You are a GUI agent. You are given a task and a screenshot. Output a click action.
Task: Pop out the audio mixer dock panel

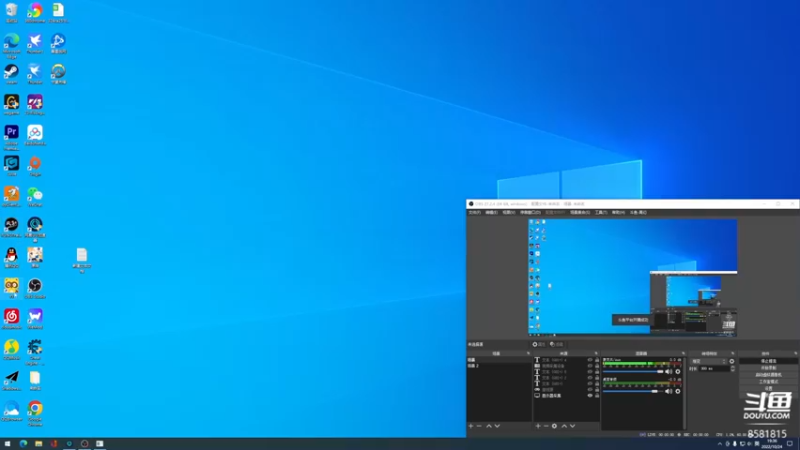point(683,353)
